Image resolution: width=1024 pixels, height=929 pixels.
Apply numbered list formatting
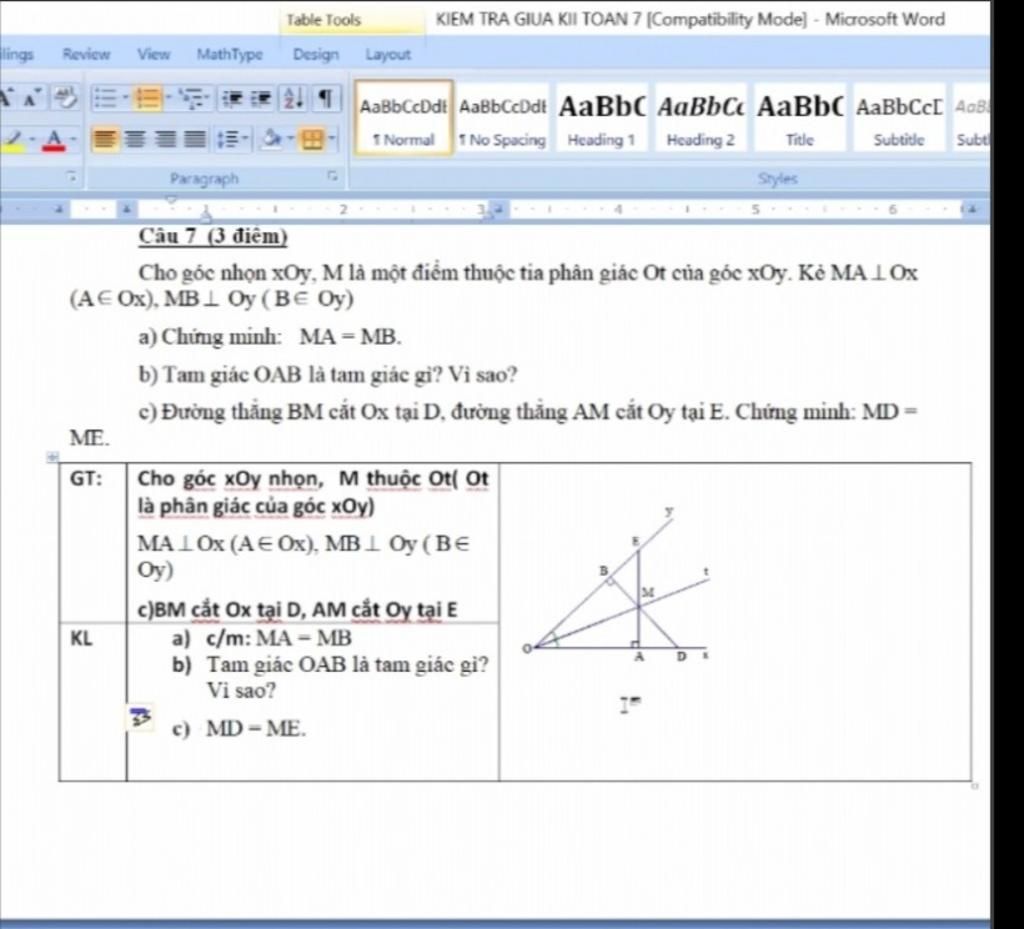point(148,99)
